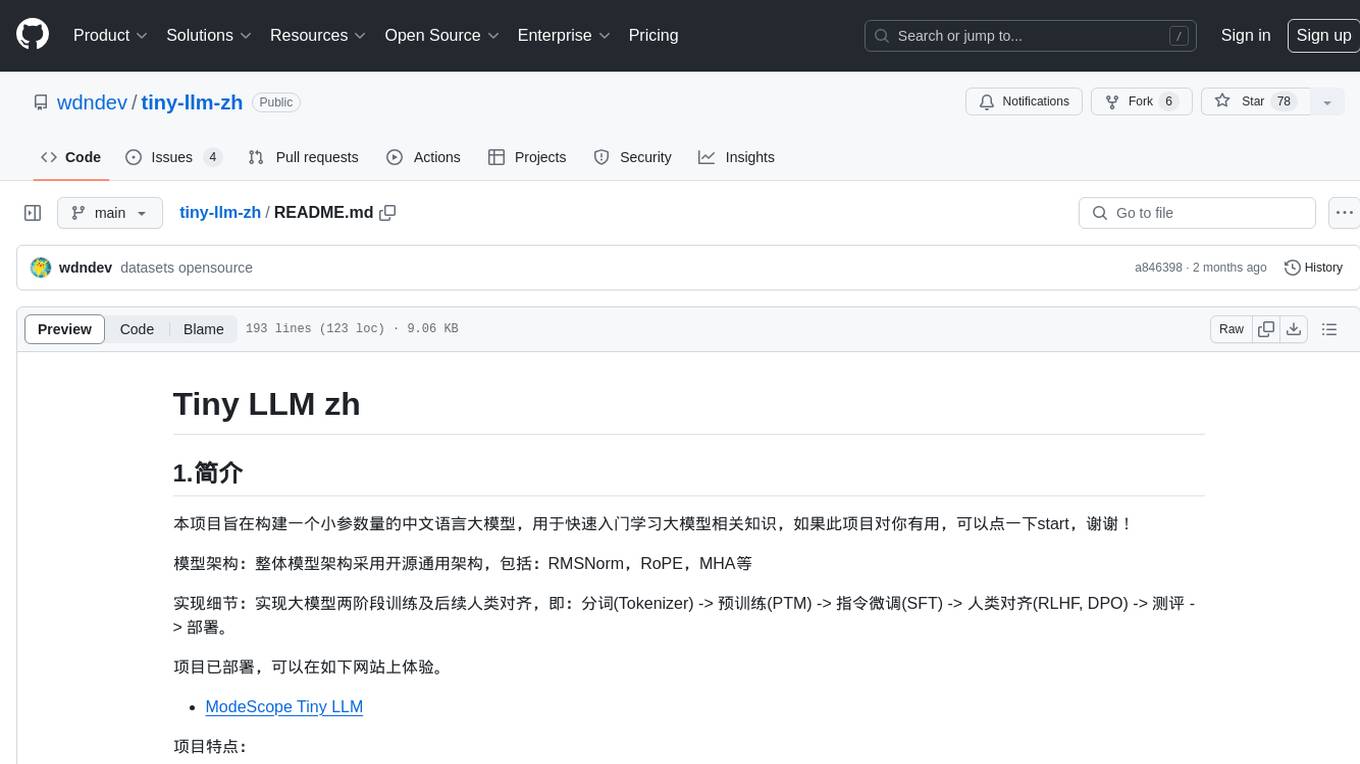The height and width of the screenshot is (764, 1360).
Task: Open GitHub homepage via Octocat logo
Action: [32, 35]
